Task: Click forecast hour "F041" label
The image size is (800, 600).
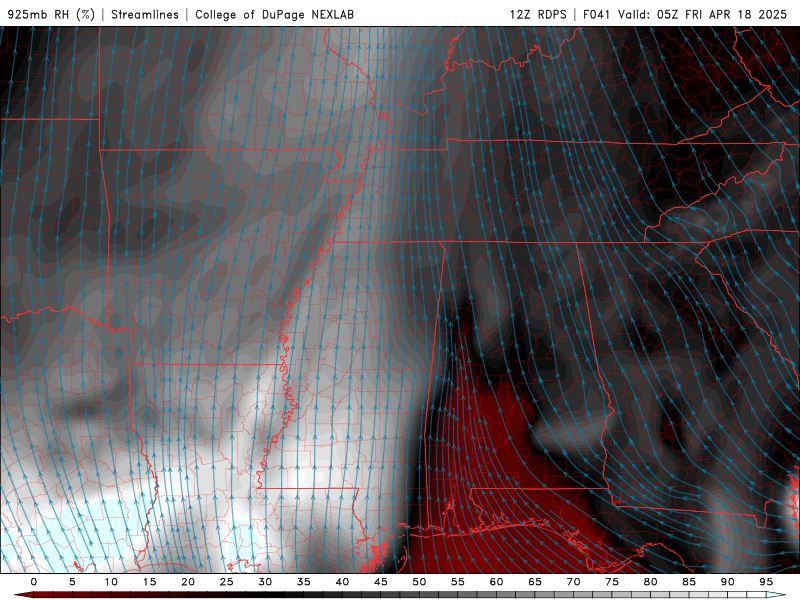Action: pos(596,14)
